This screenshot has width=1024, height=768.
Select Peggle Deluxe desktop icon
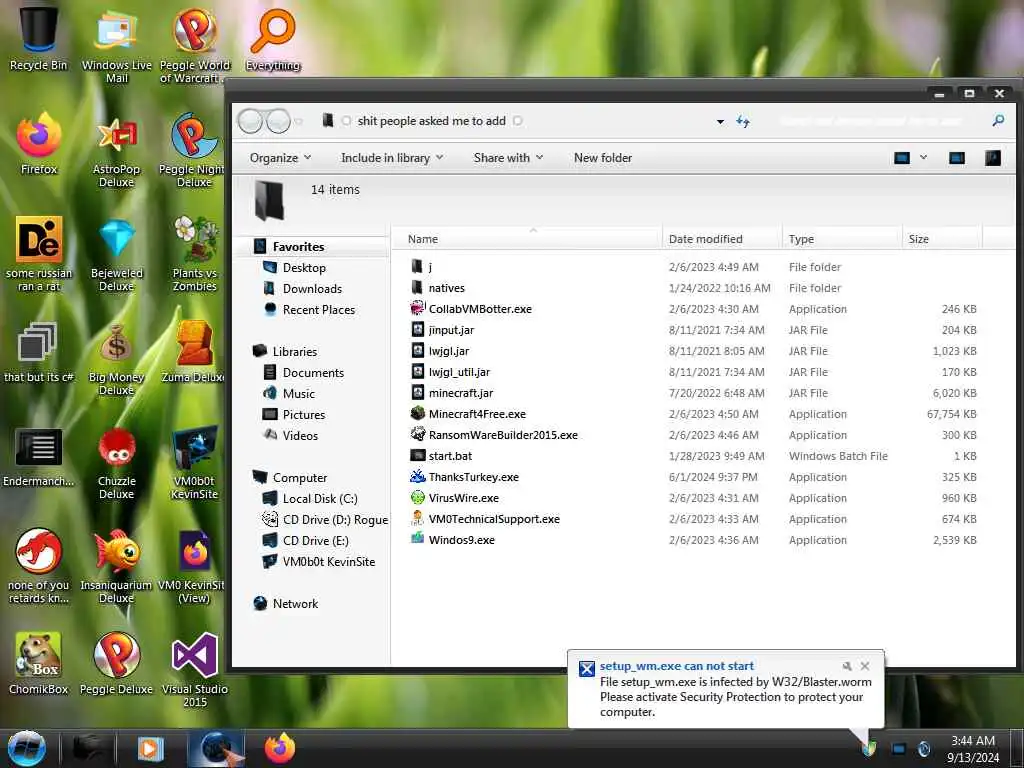[116, 662]
